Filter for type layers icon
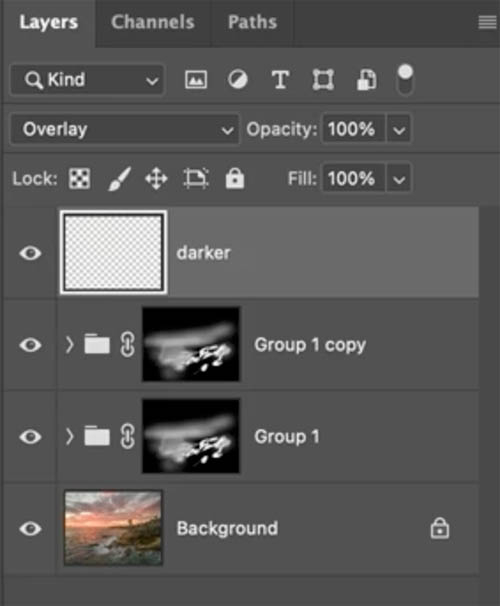The image size is (500, 606). 280,80
